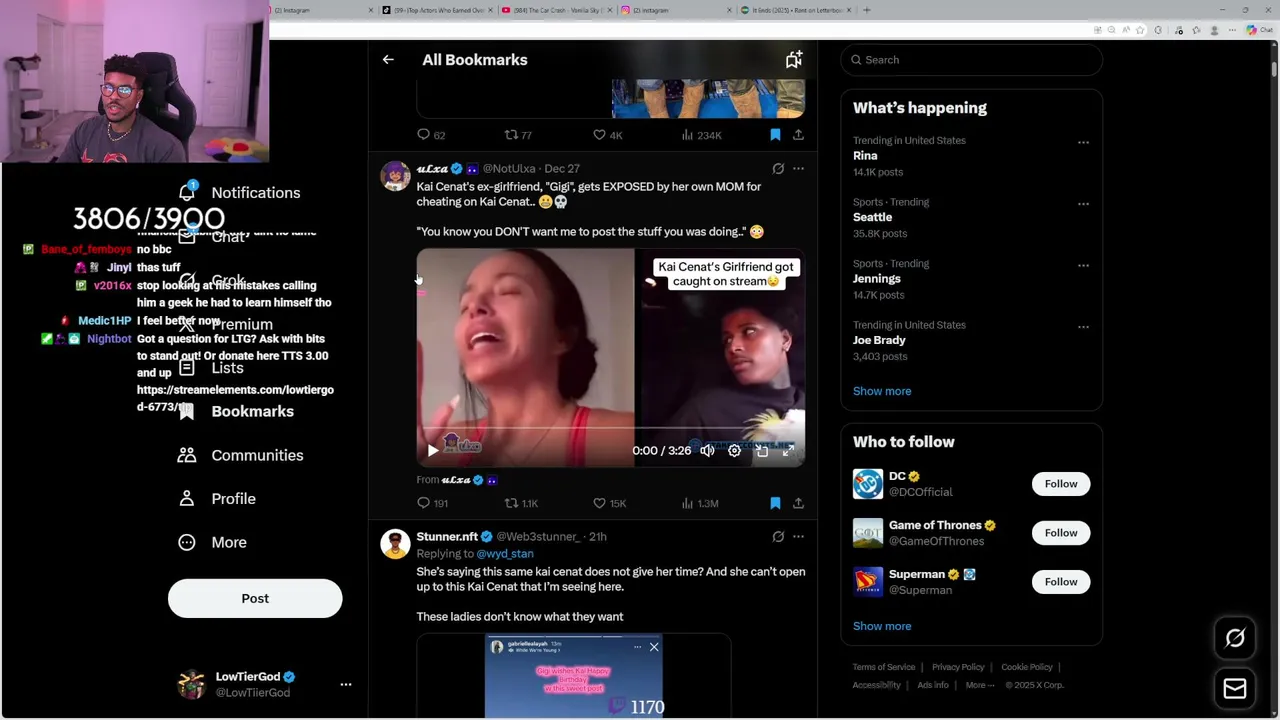Open Stunner.nft's profile avatar
The image size is (1280, 720).
click(395, 544)
